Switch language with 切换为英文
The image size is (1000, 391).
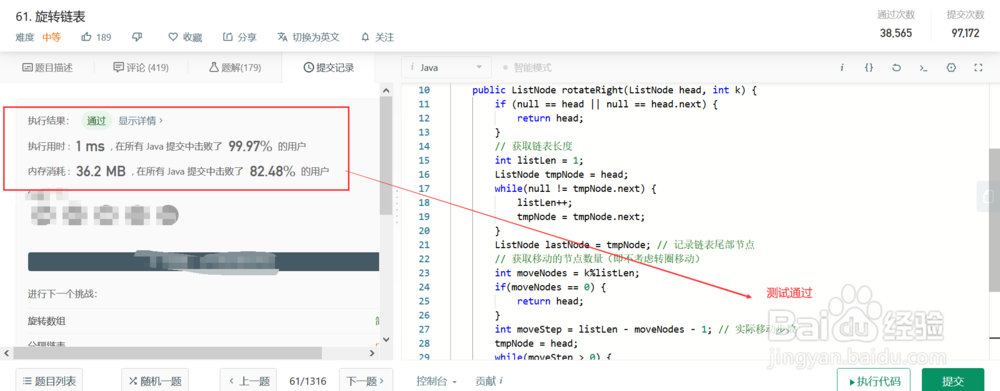coord(309,37)
